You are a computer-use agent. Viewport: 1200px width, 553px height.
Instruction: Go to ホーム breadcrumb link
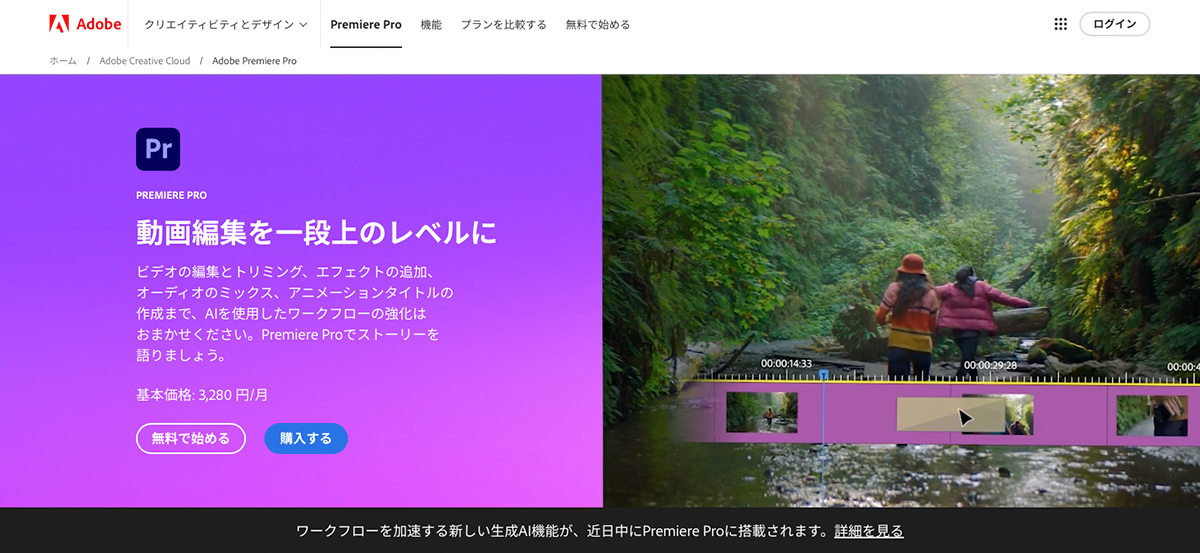pyautogui.click(x=62, y=61)
